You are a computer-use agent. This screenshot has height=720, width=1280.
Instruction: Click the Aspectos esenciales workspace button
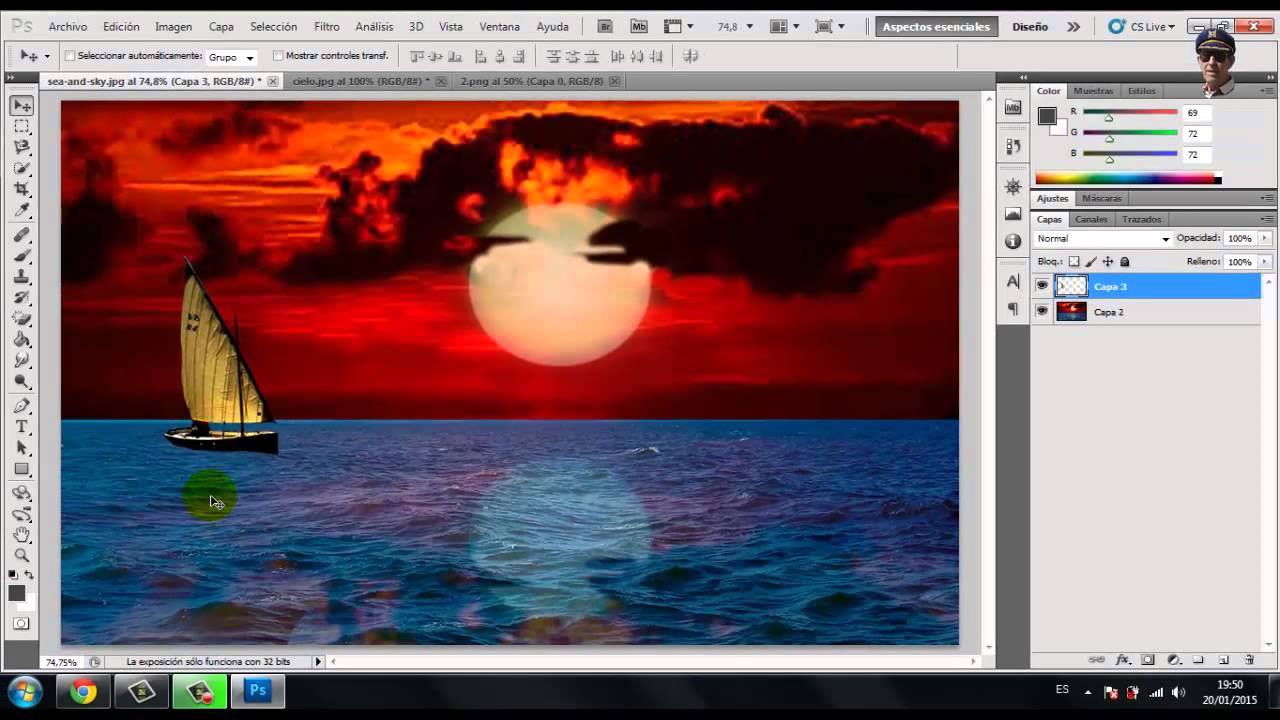[x=936, y=27]
